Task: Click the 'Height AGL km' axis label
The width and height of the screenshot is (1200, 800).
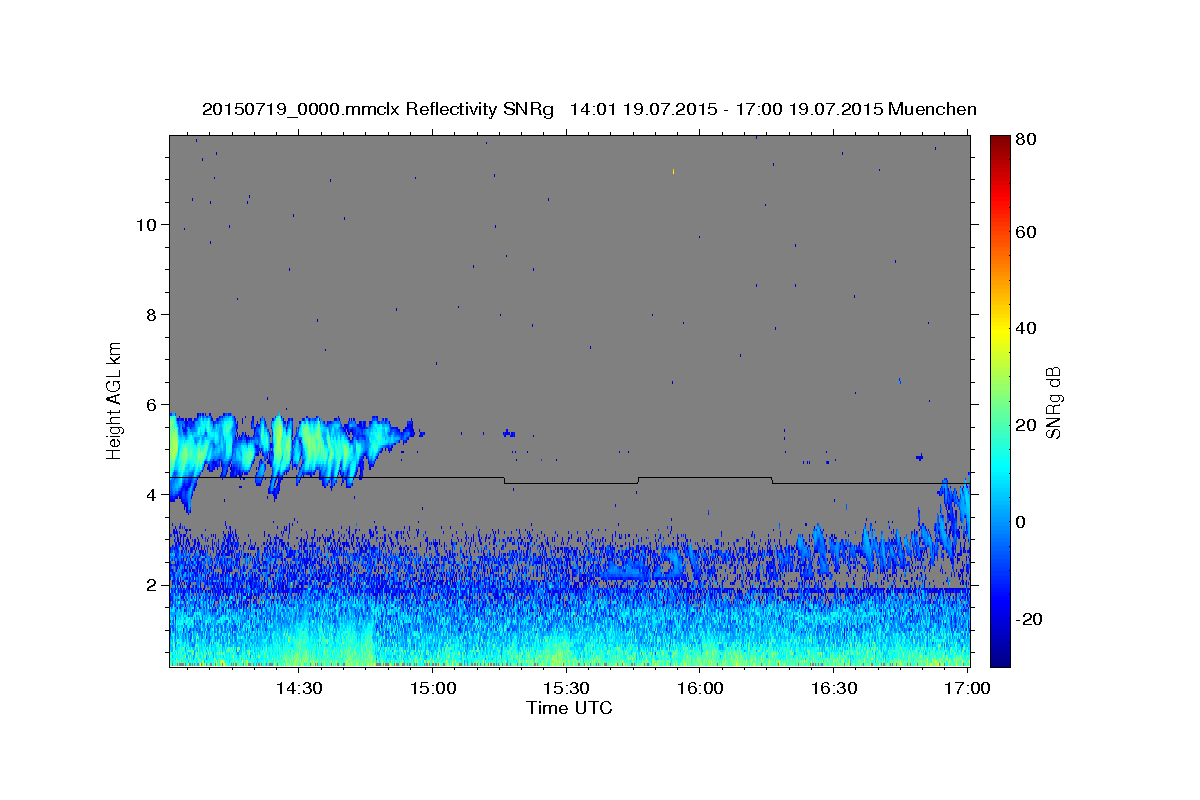Action: pos(115,399)
